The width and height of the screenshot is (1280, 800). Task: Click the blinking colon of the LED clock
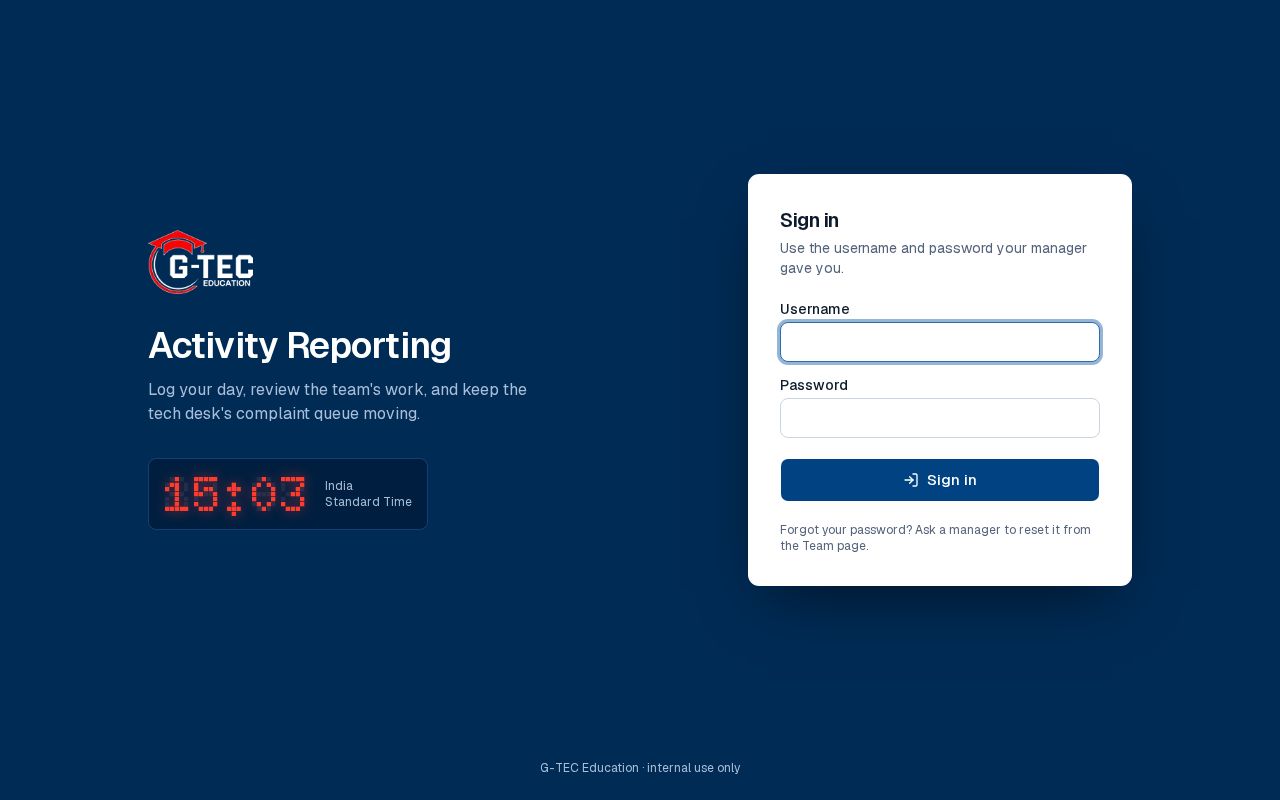[234, 497]
